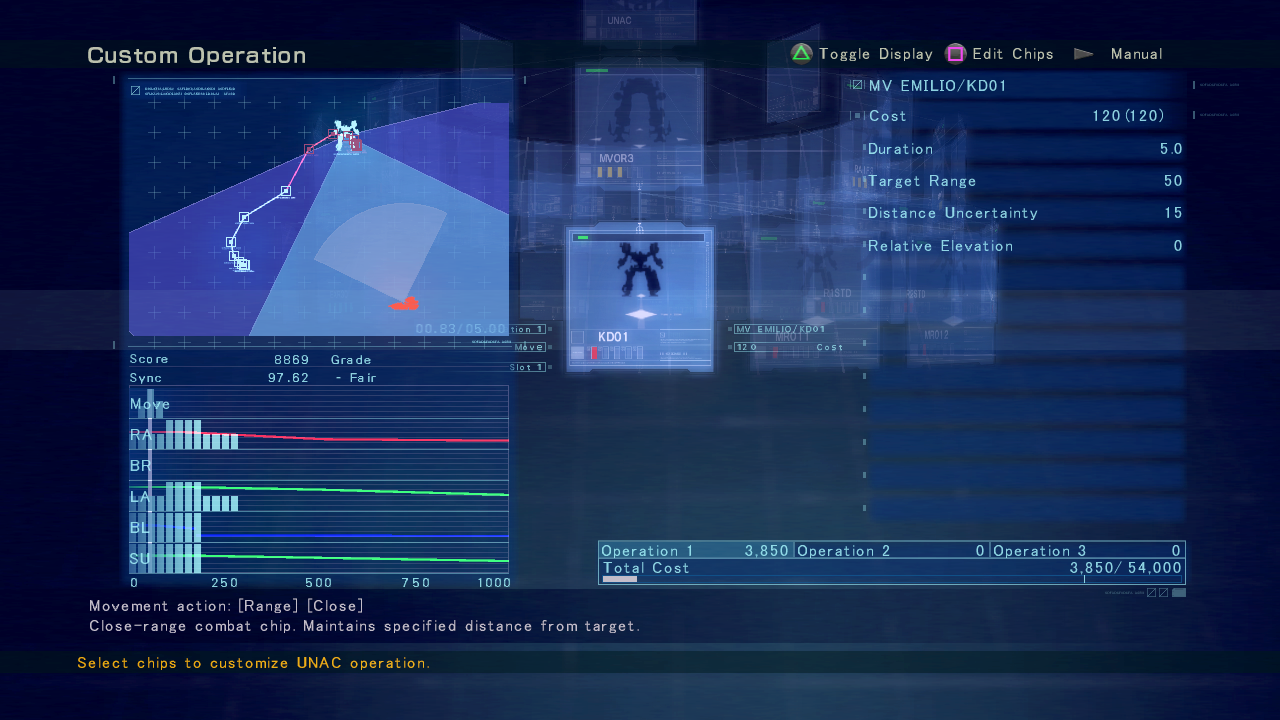Toggle the checkbox beside MV EMILIO/KD01 title

857,86
